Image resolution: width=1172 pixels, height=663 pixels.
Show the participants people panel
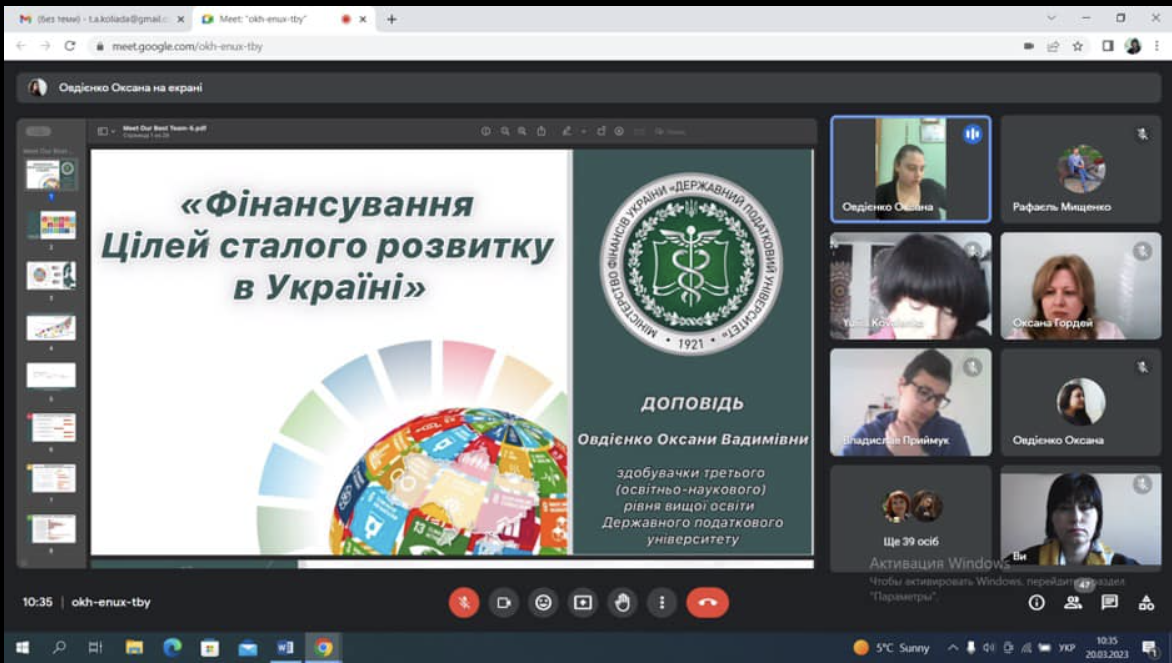pyautogui.click(x=1073, y=602)
